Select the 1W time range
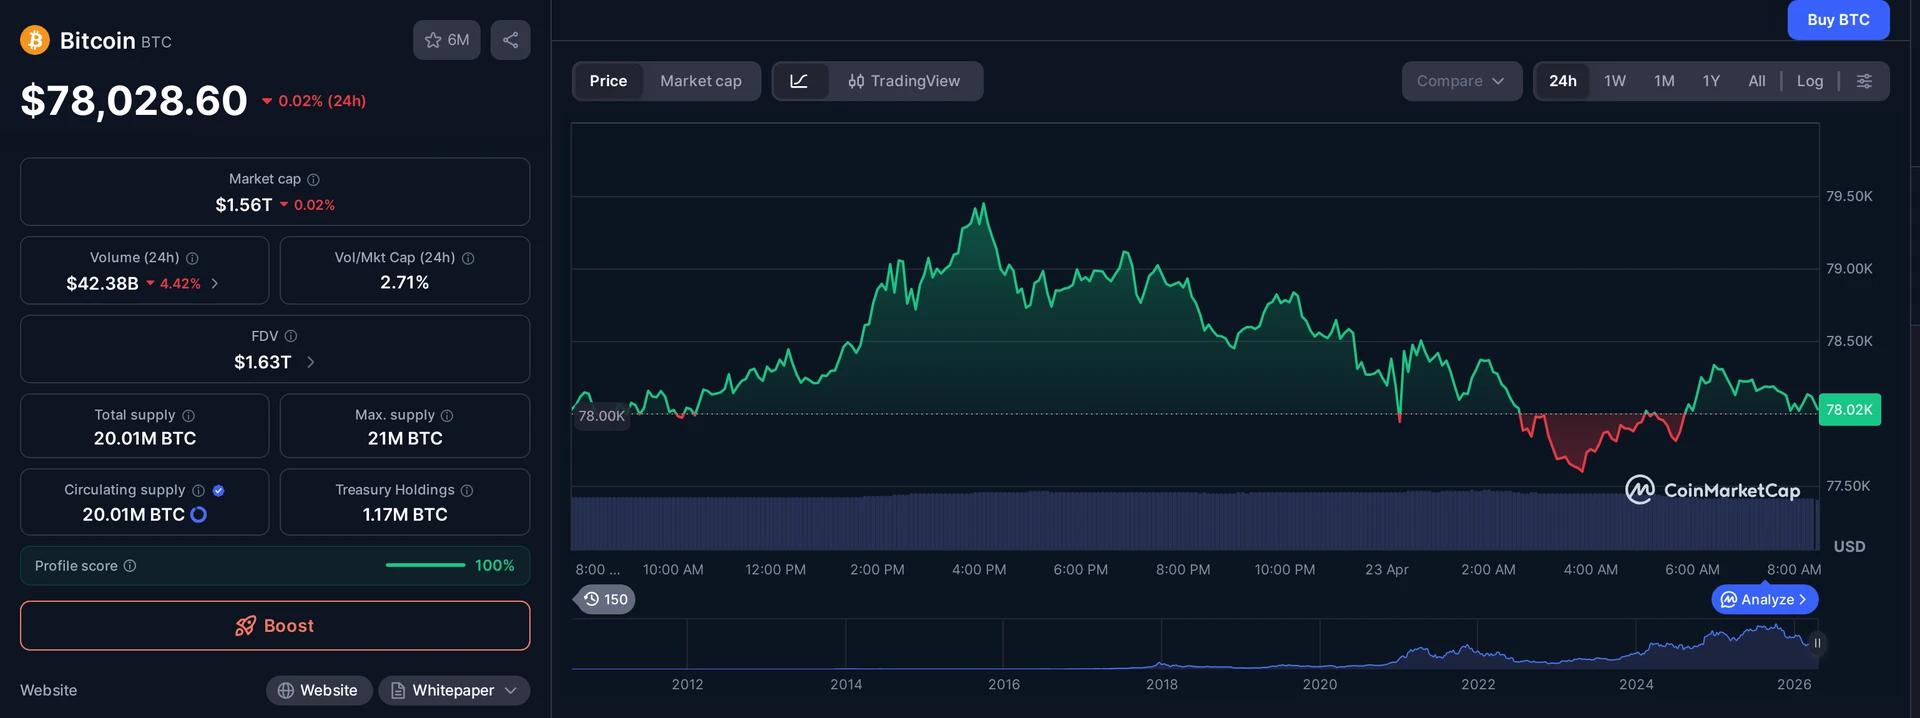1920x718 pixels. coord(1615,81)
